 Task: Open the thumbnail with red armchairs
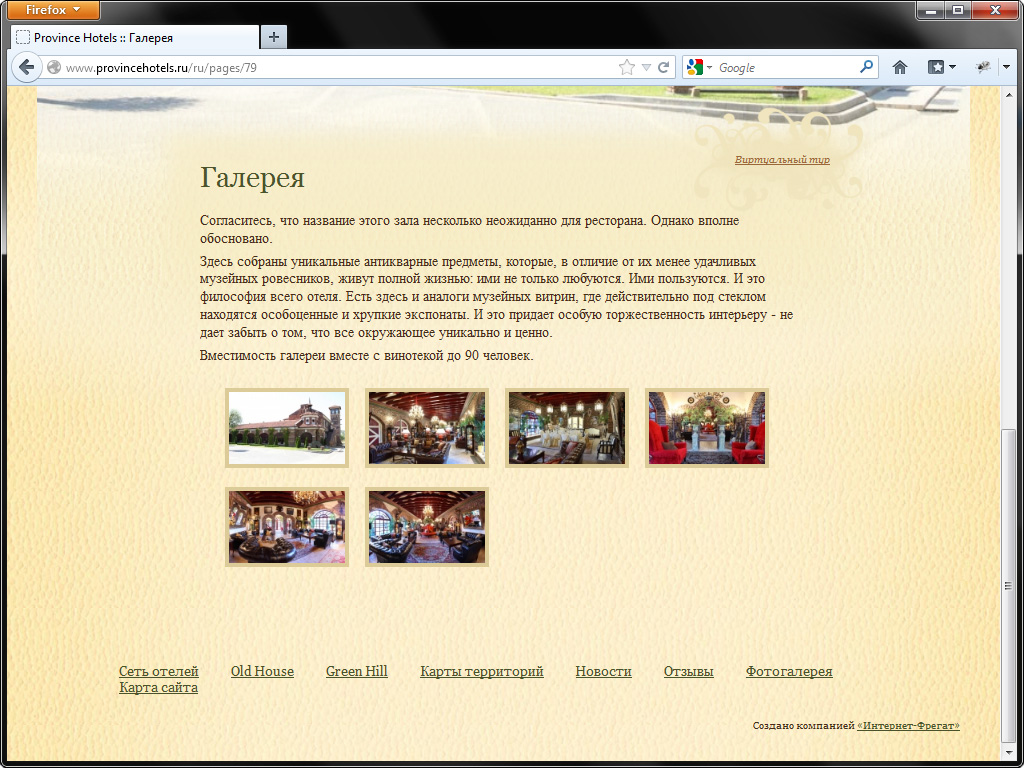tap(707, 428)
